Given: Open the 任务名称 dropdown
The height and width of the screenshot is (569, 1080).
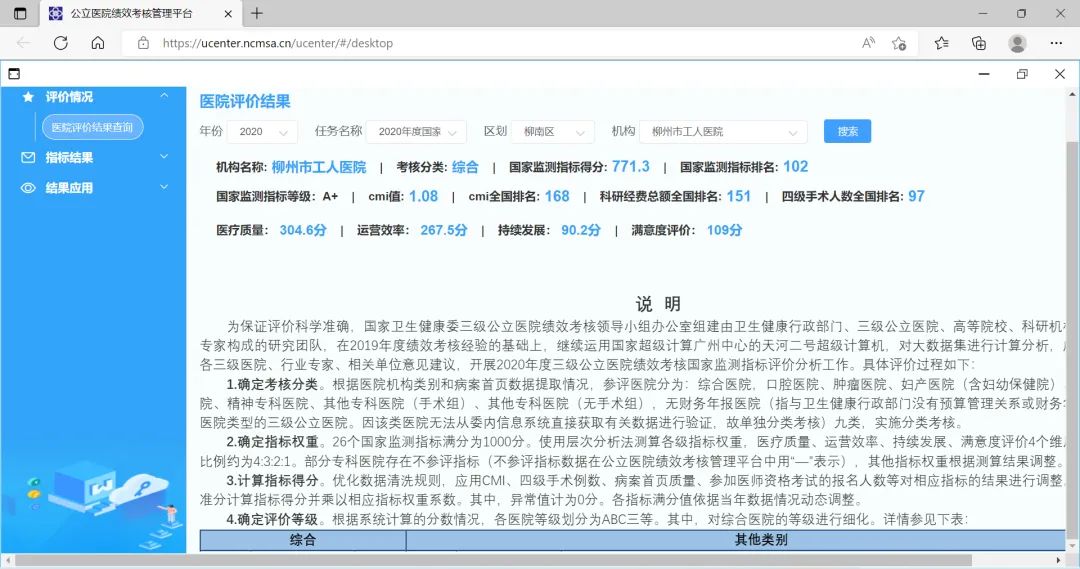Looking at the screenshot, I should (416, 132).
